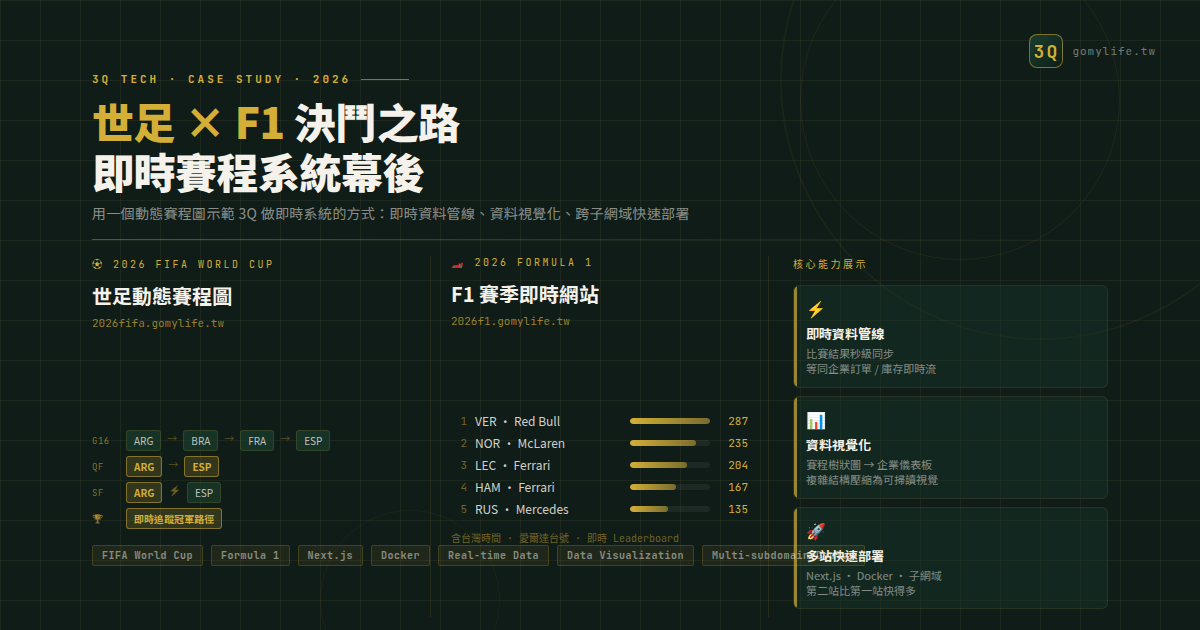The height and width of the screenshot is (630, 1200).
Task: Click the VER Red Bull points bar
Action: click(x=670, y=421)
